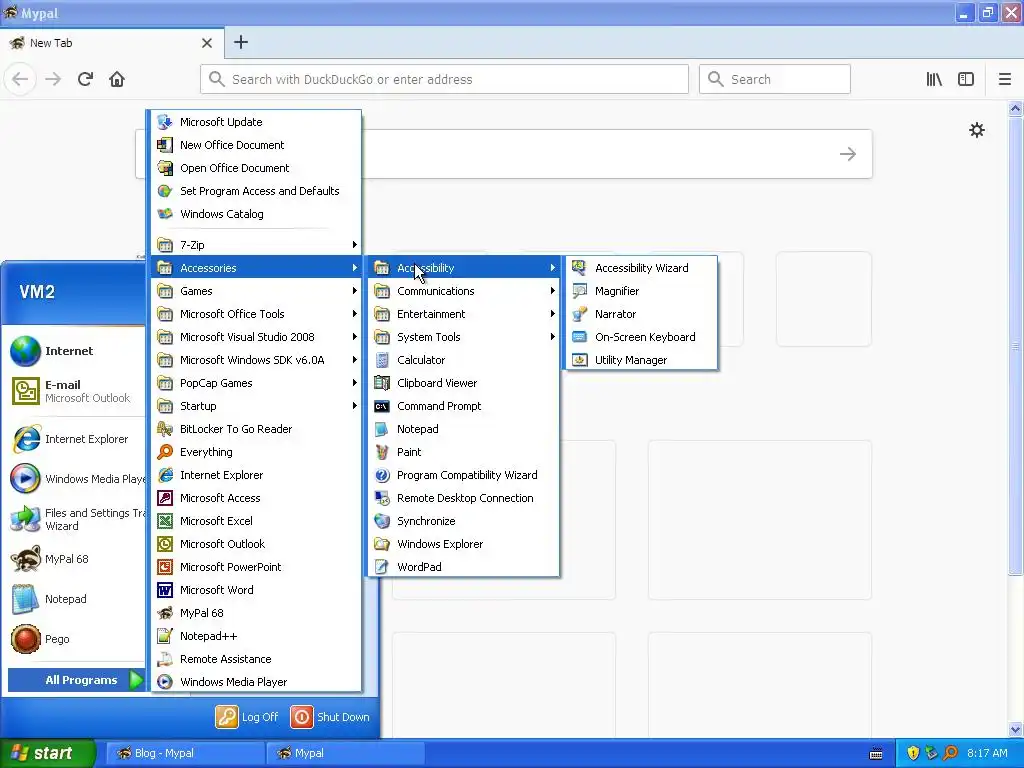
Task: Open E-mail Microsoft Outlook entry
Action: (x=76, y=391)
